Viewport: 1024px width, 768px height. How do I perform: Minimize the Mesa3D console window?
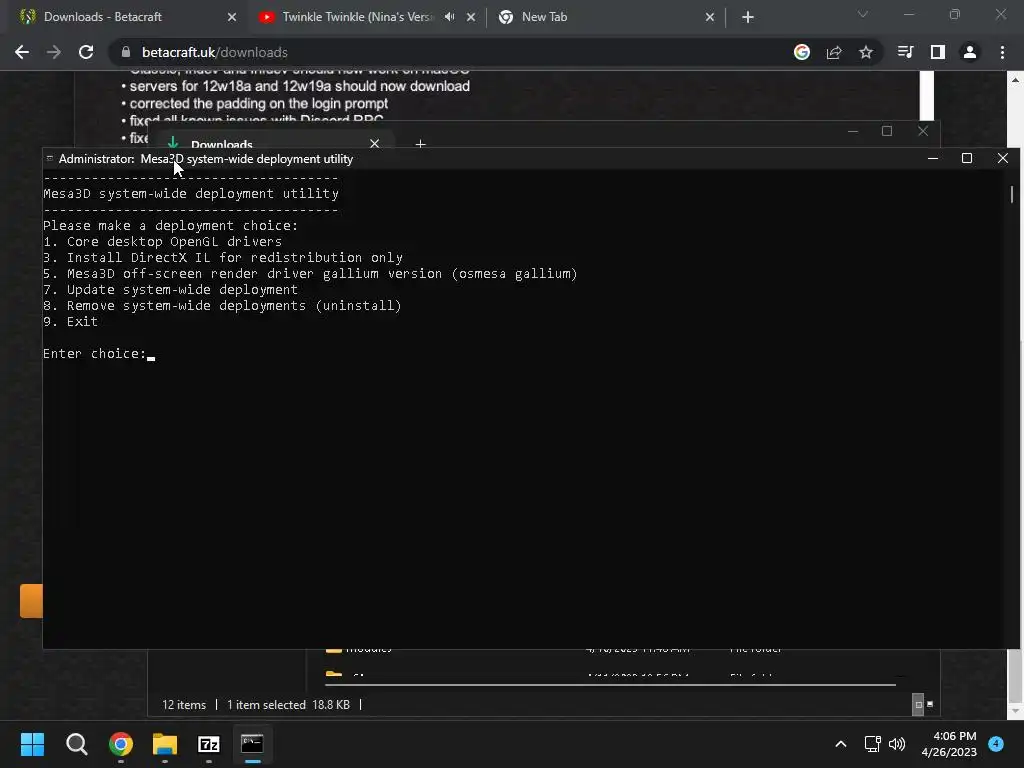point(933,159)
